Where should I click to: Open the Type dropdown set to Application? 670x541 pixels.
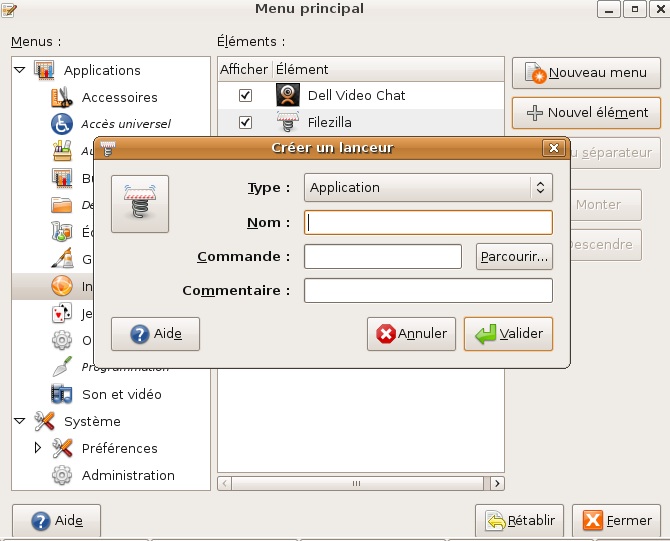click(x=428, y=187)
